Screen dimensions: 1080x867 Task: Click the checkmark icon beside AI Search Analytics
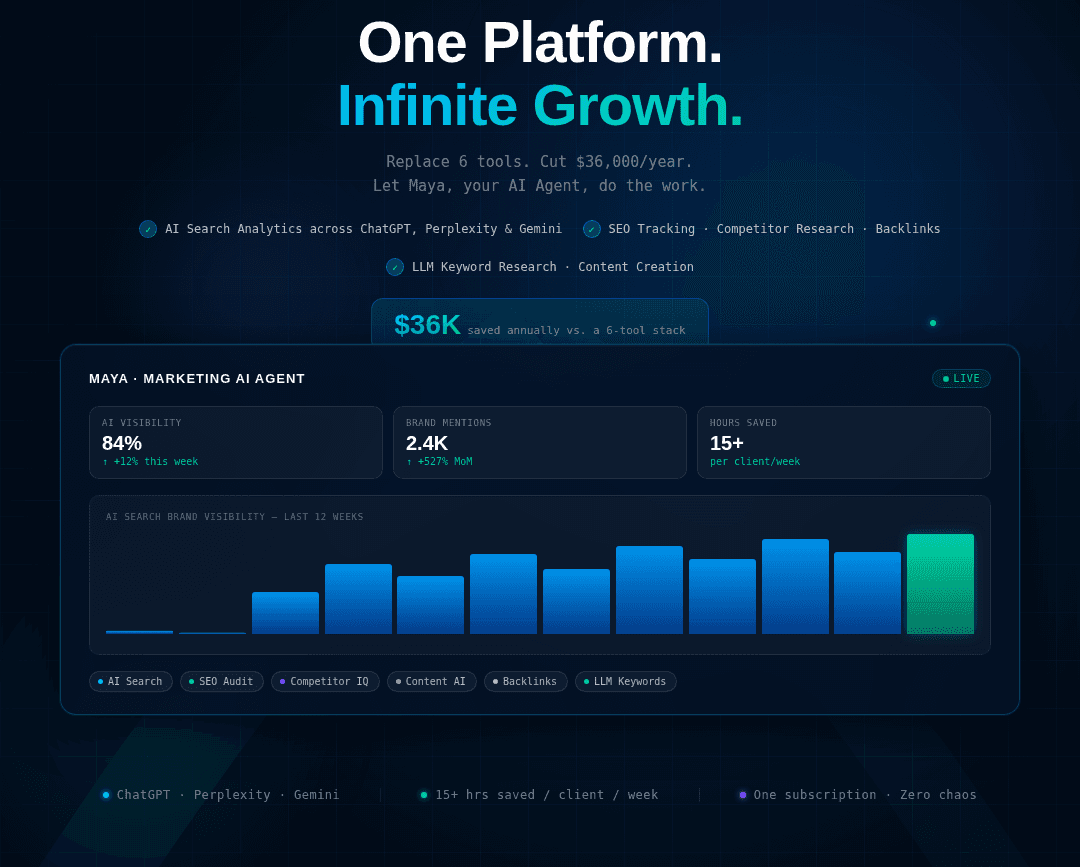(x=148, y=229)
